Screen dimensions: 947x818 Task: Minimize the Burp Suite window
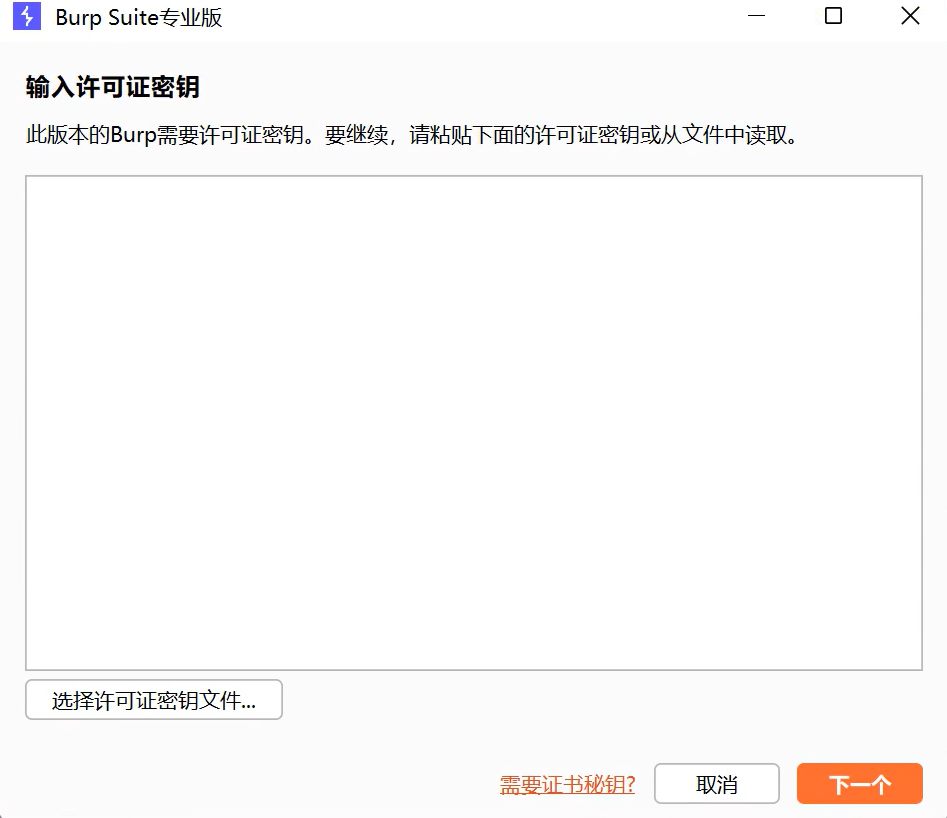tap(755, 16)
